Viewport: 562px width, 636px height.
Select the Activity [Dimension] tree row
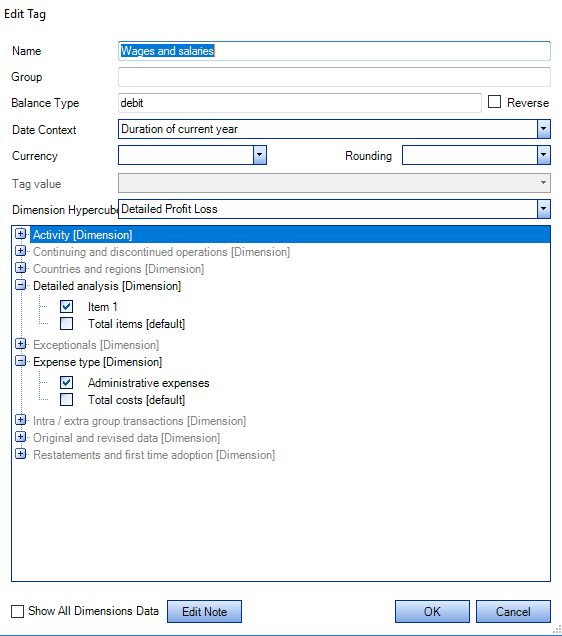[290, 235]
